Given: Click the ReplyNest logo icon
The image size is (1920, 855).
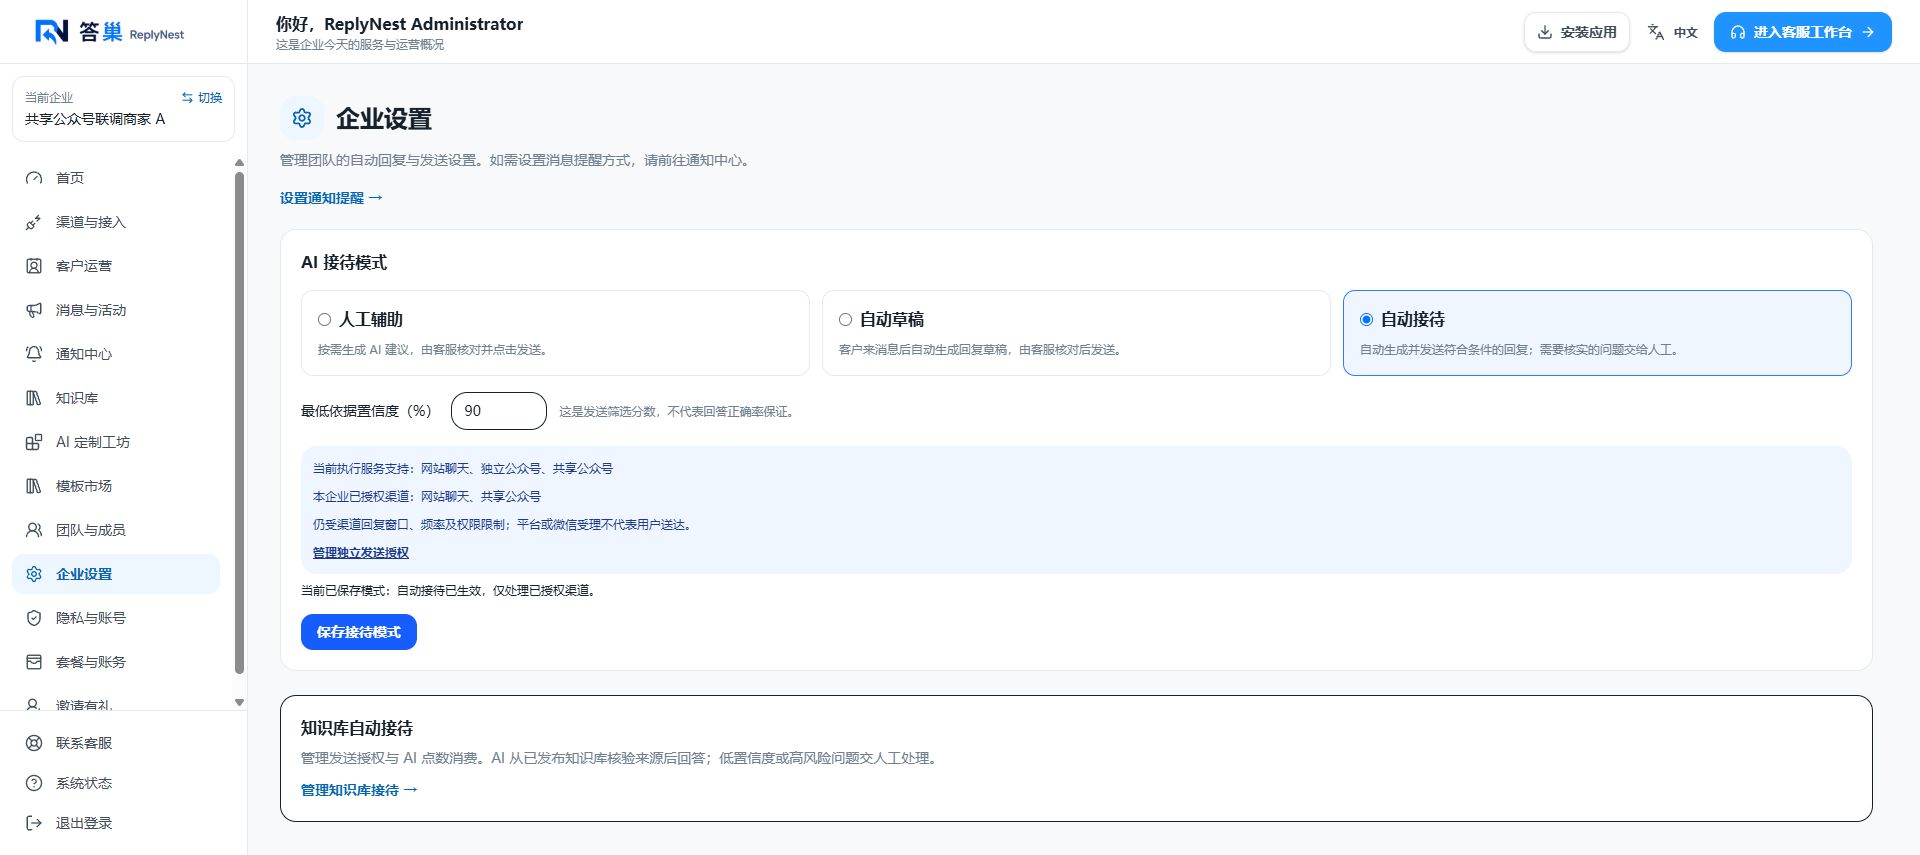Looking at the screenshot, I should click(x=51, y=32).
